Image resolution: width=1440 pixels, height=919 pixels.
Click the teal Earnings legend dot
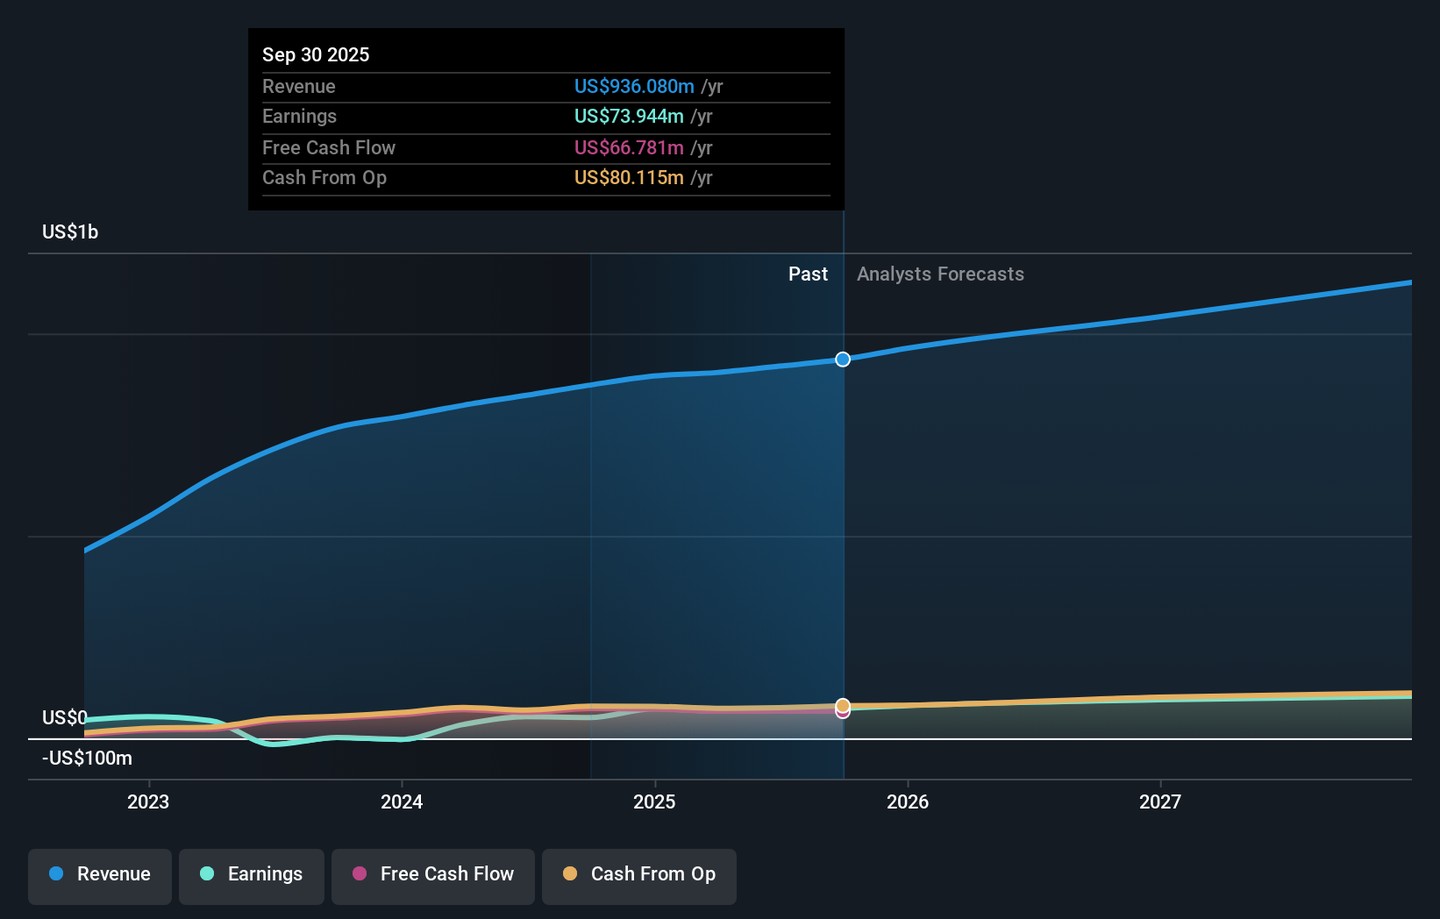207,874
